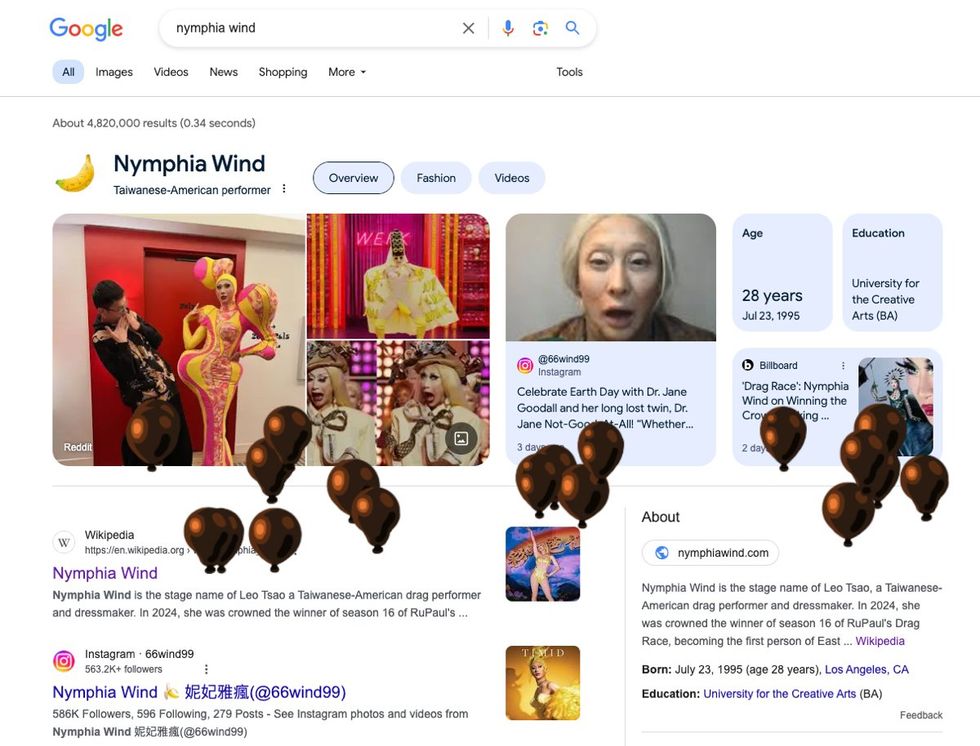
Task: Open the nymphiawind.com website link
Action: click(x=710, y=552)
